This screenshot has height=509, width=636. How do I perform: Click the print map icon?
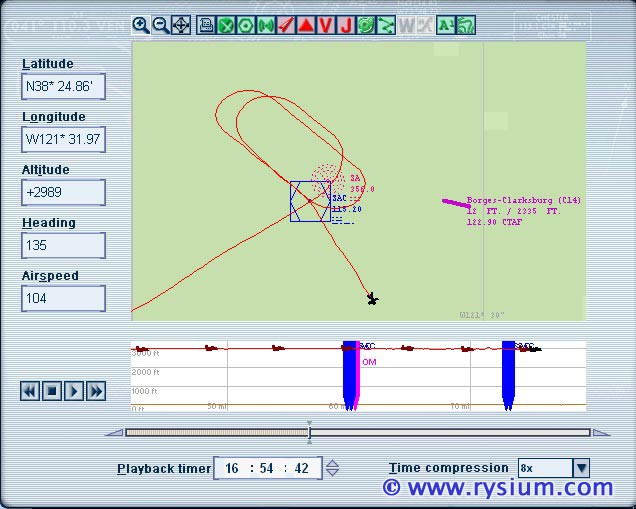point(207,25)
